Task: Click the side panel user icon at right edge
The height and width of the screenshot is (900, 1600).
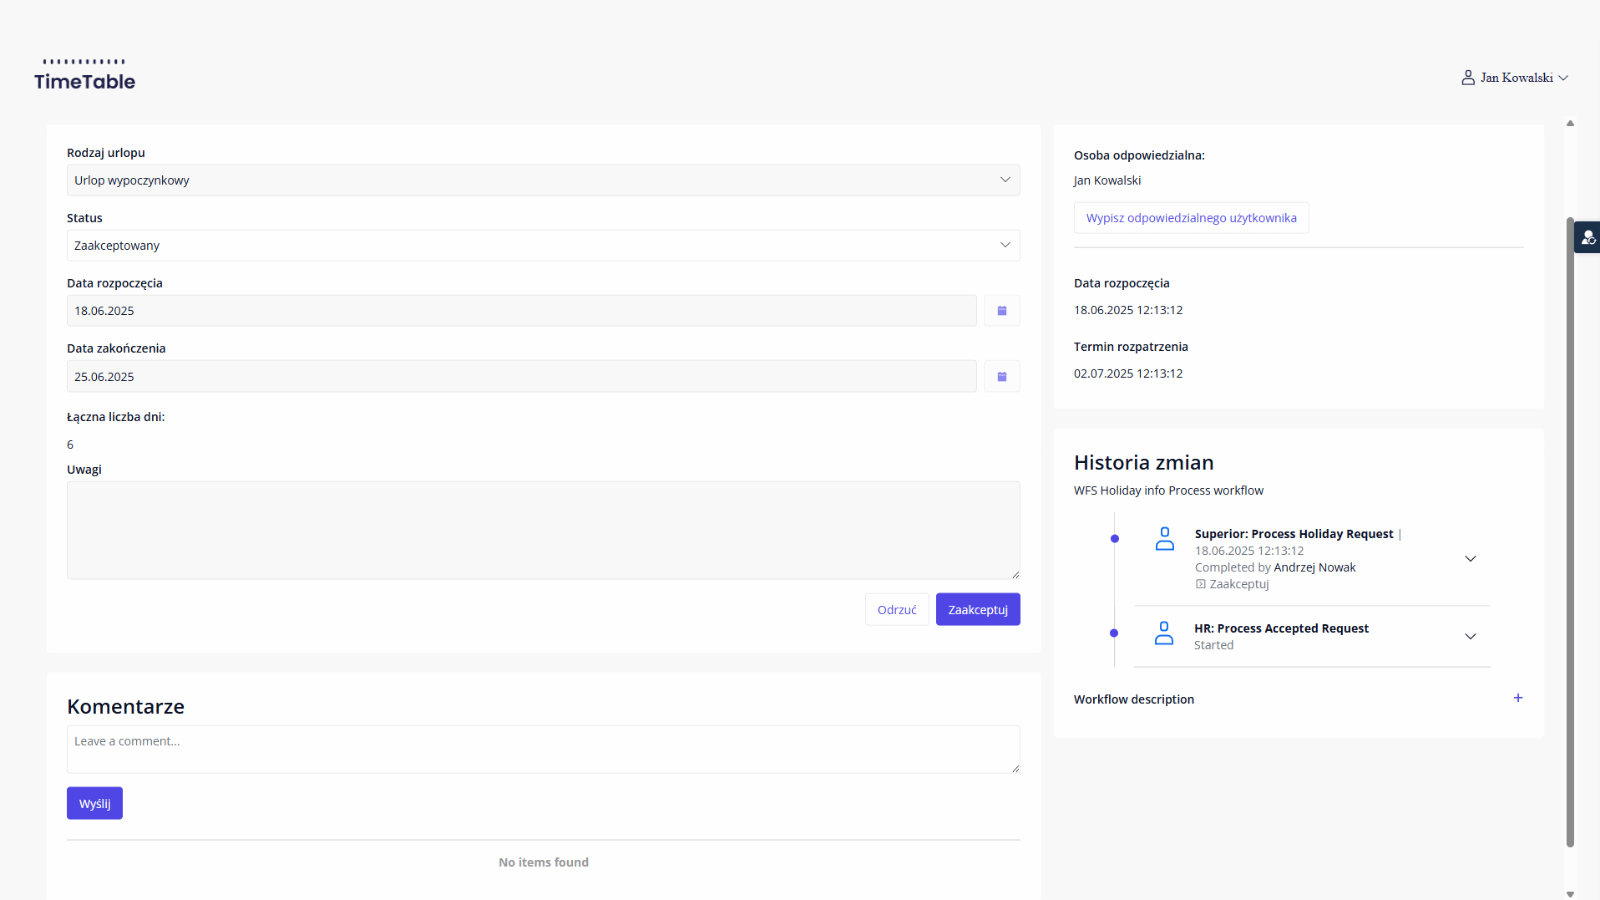Action: click(x=1588, y=237)
